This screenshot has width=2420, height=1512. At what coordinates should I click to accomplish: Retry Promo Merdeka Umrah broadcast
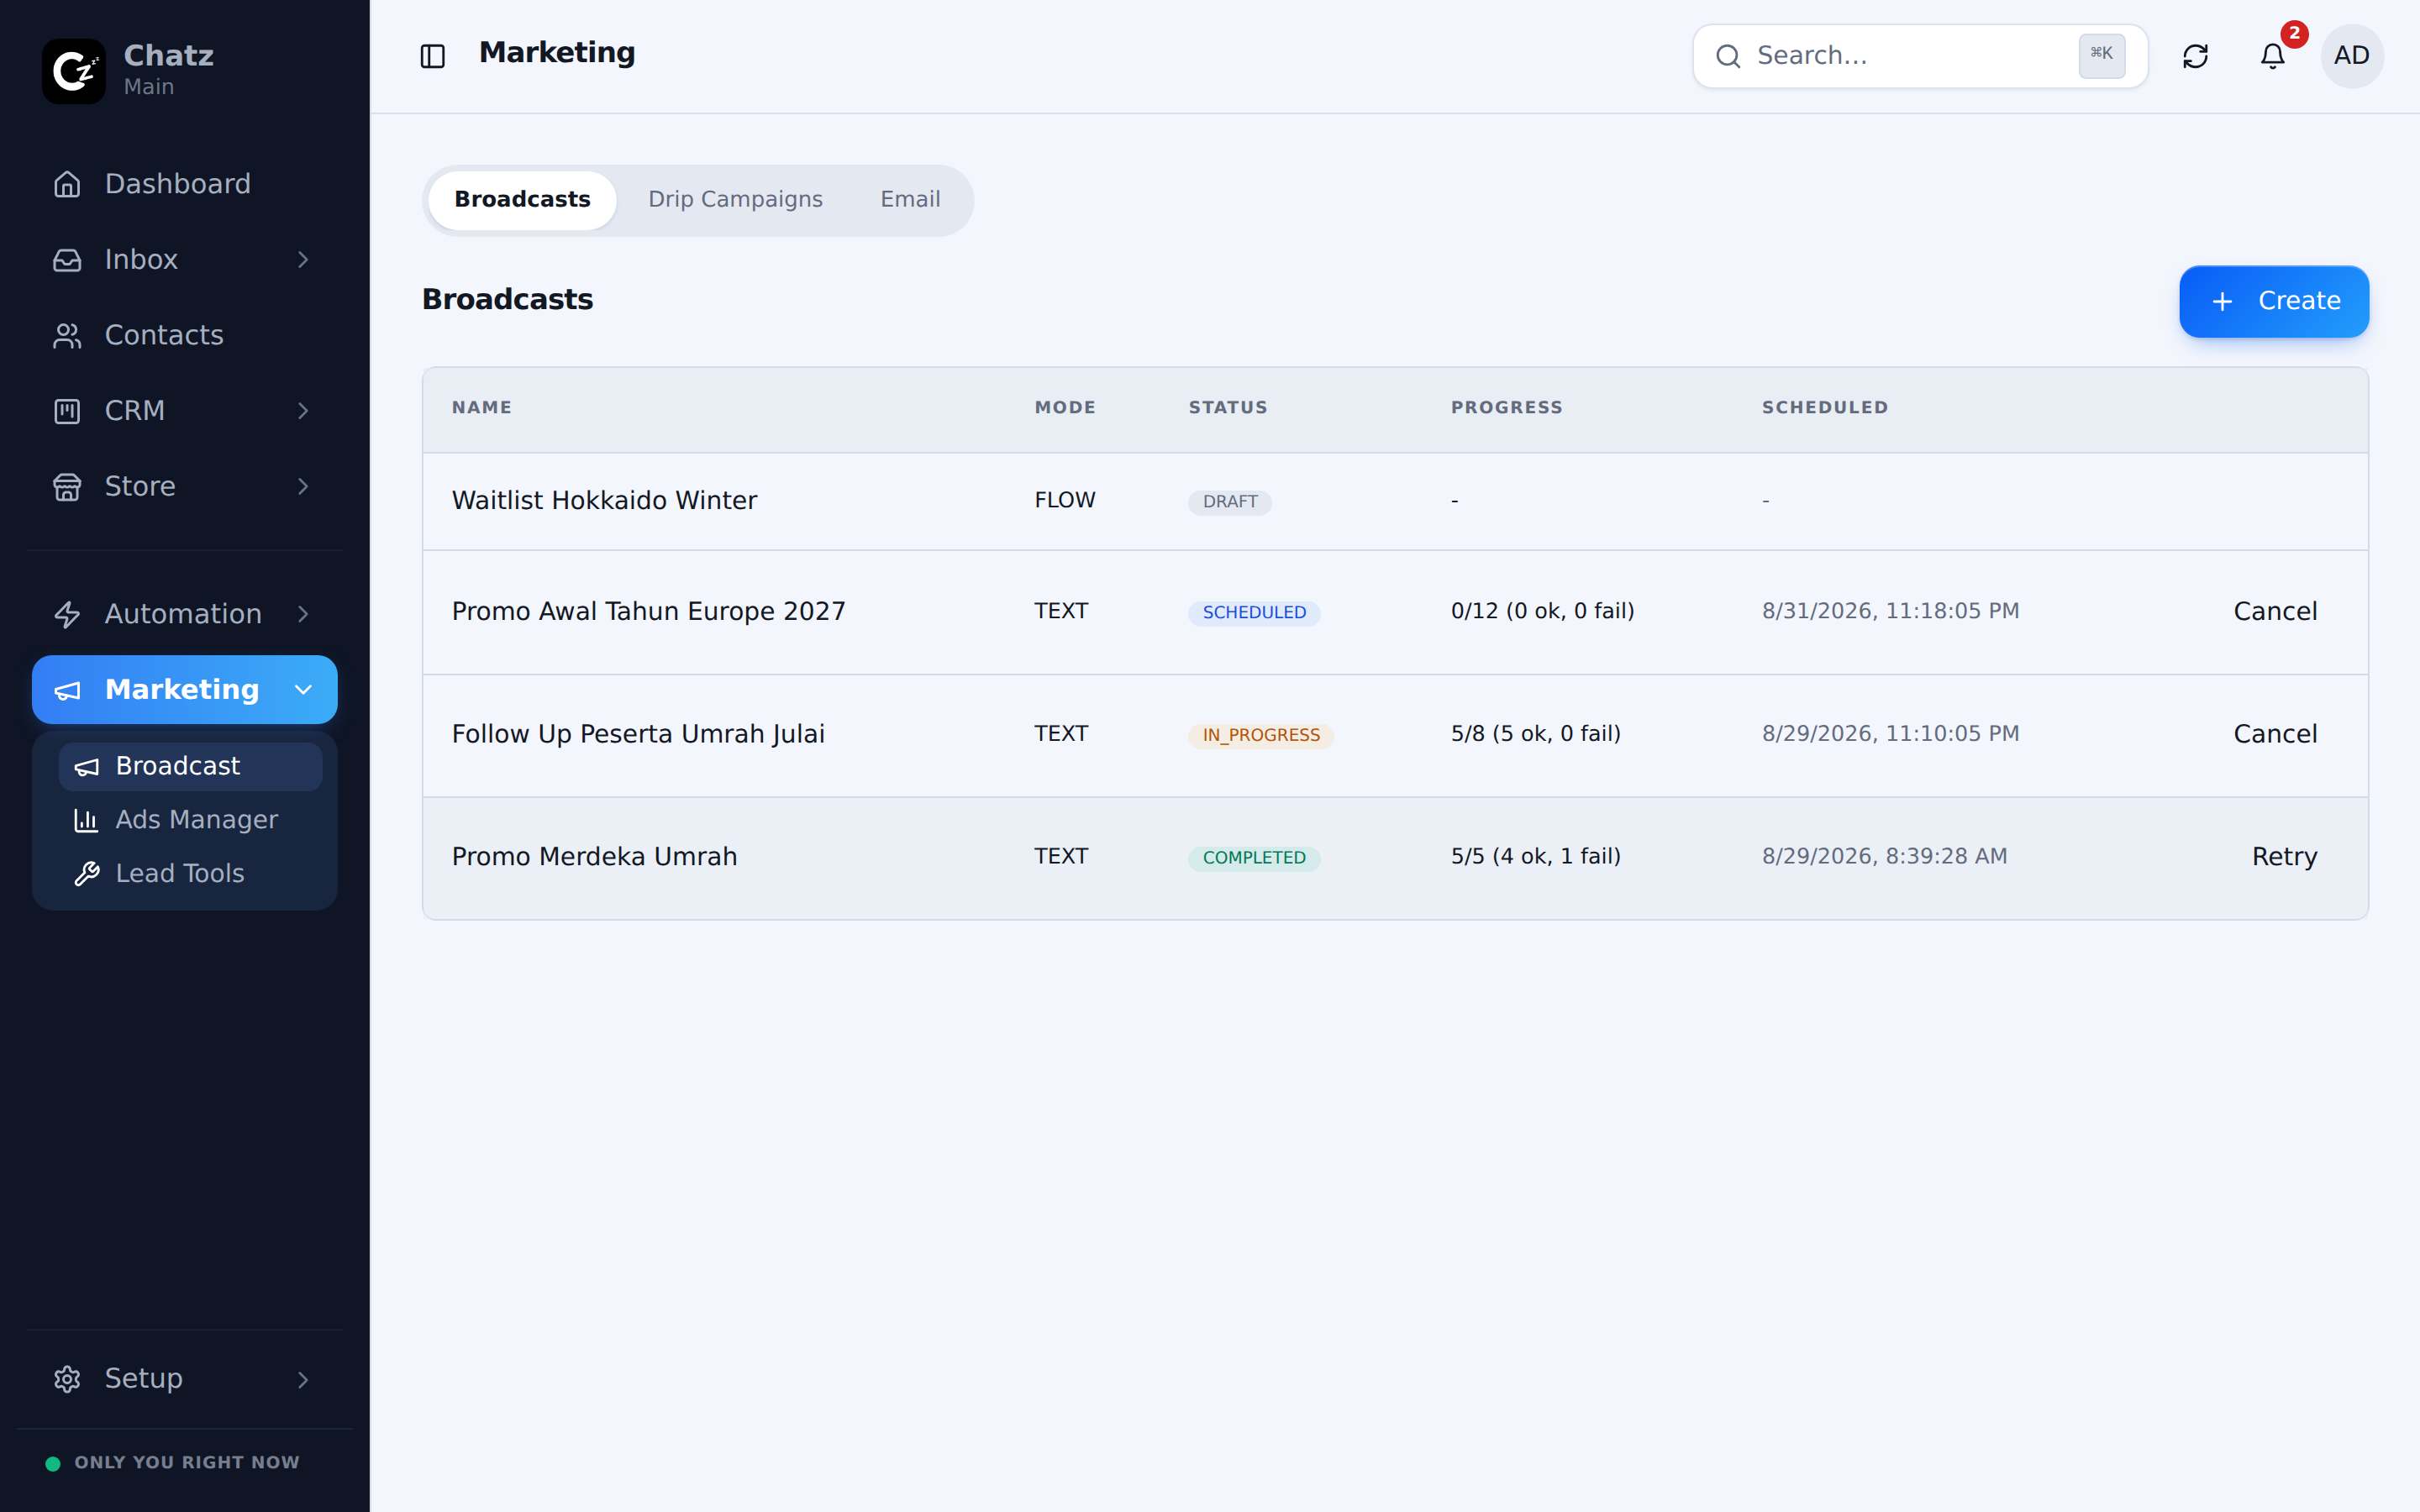[2284, 857]
